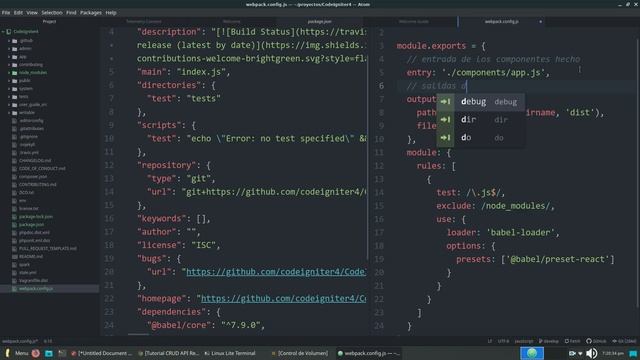Open Firefox from the taskbar
This screenshot has height=360, width=640.
(36, 353)
